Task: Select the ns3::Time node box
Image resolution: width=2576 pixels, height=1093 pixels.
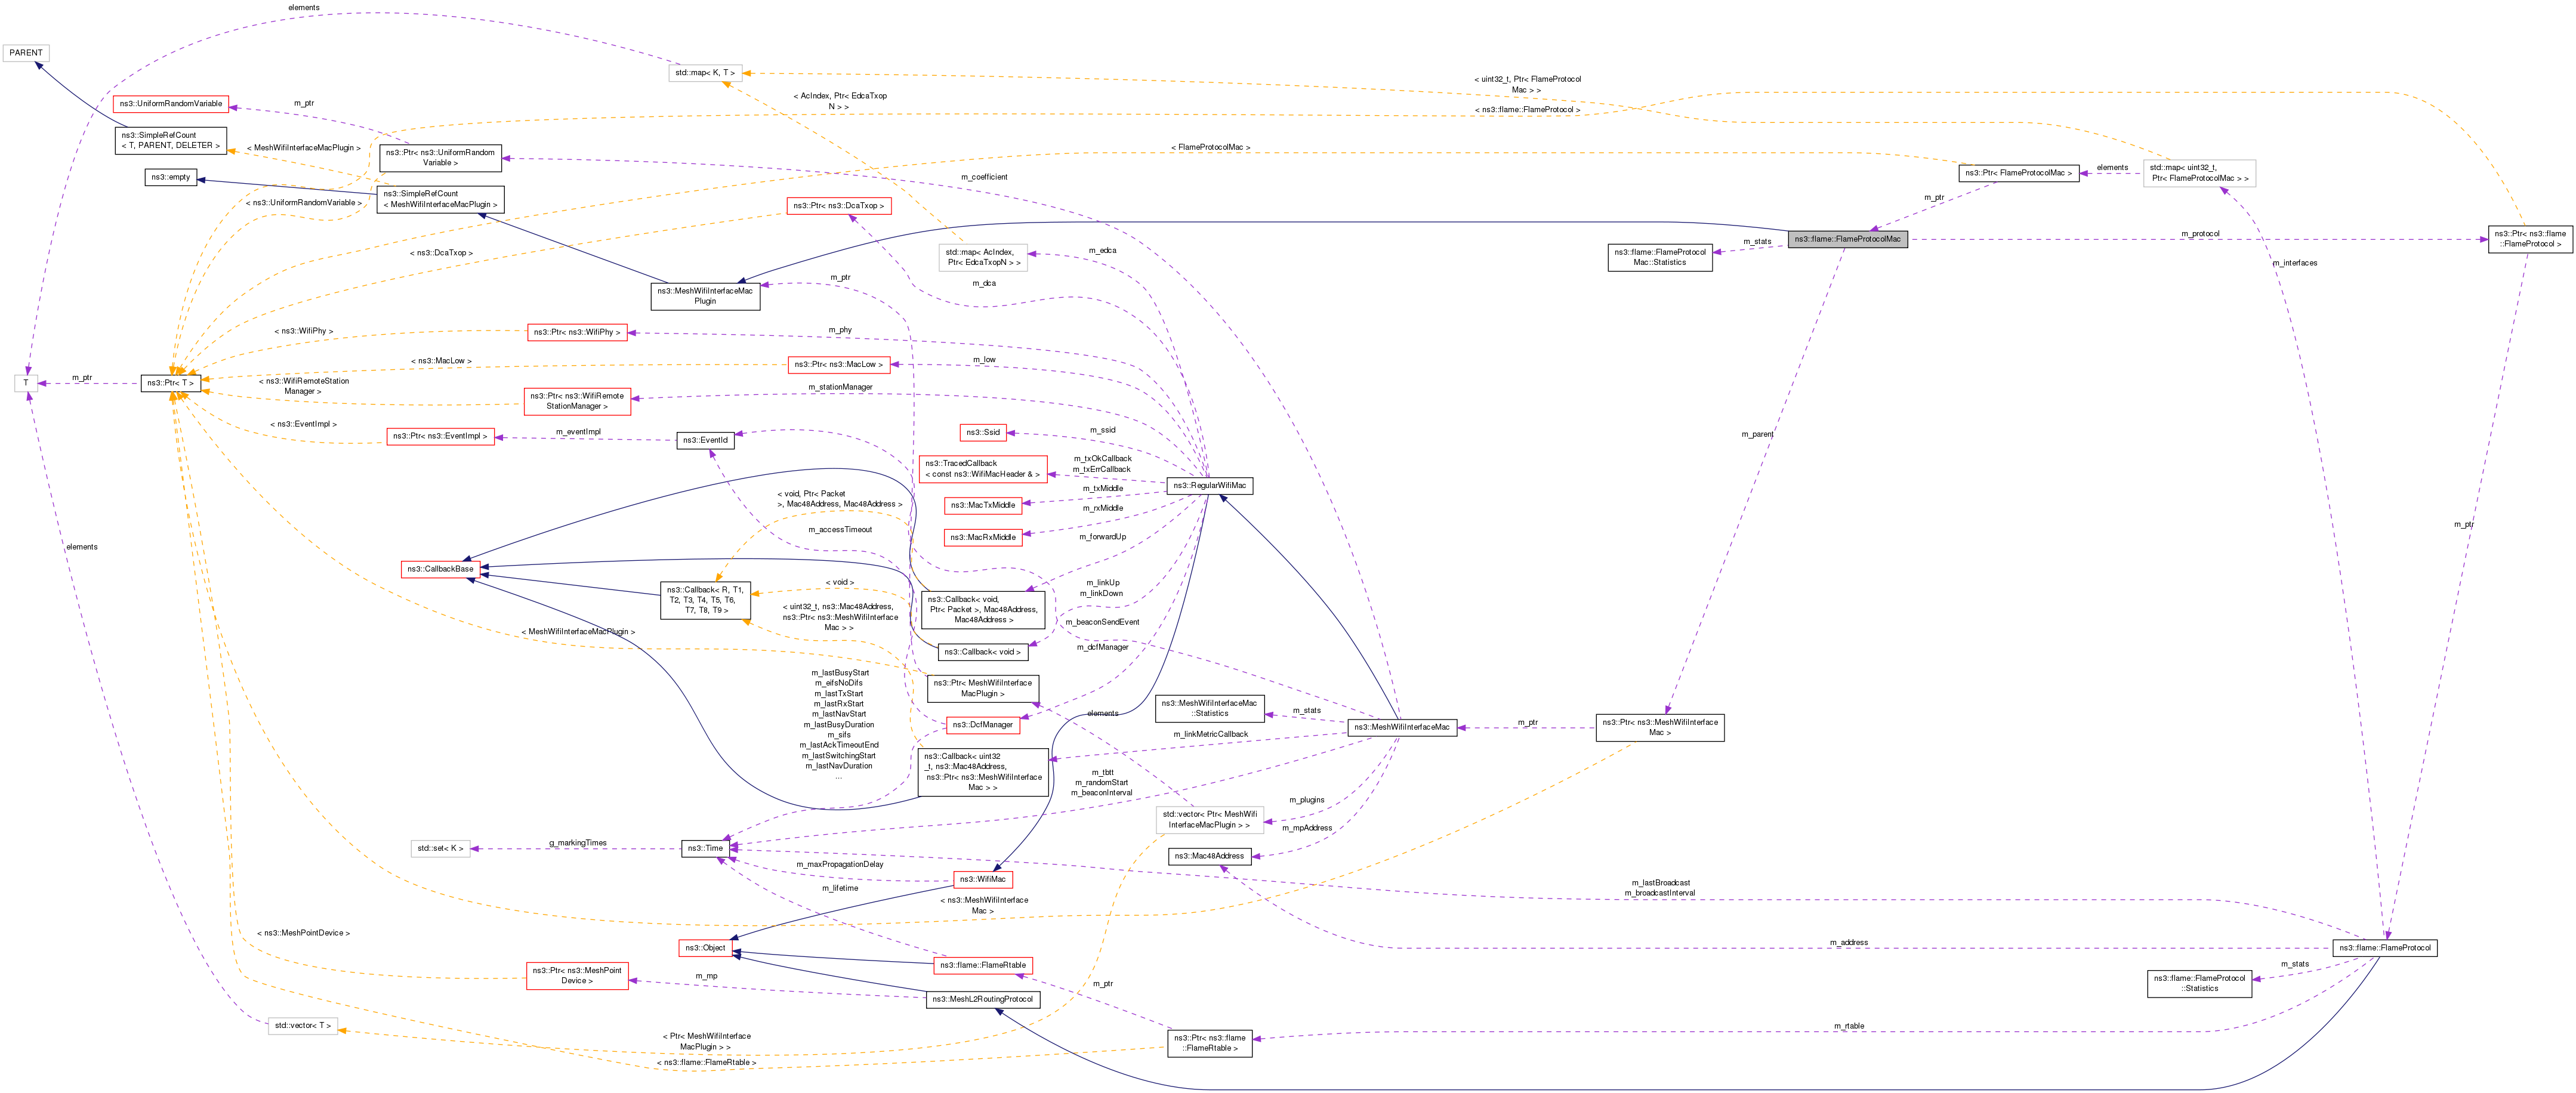Action: (x=705, y=848)
